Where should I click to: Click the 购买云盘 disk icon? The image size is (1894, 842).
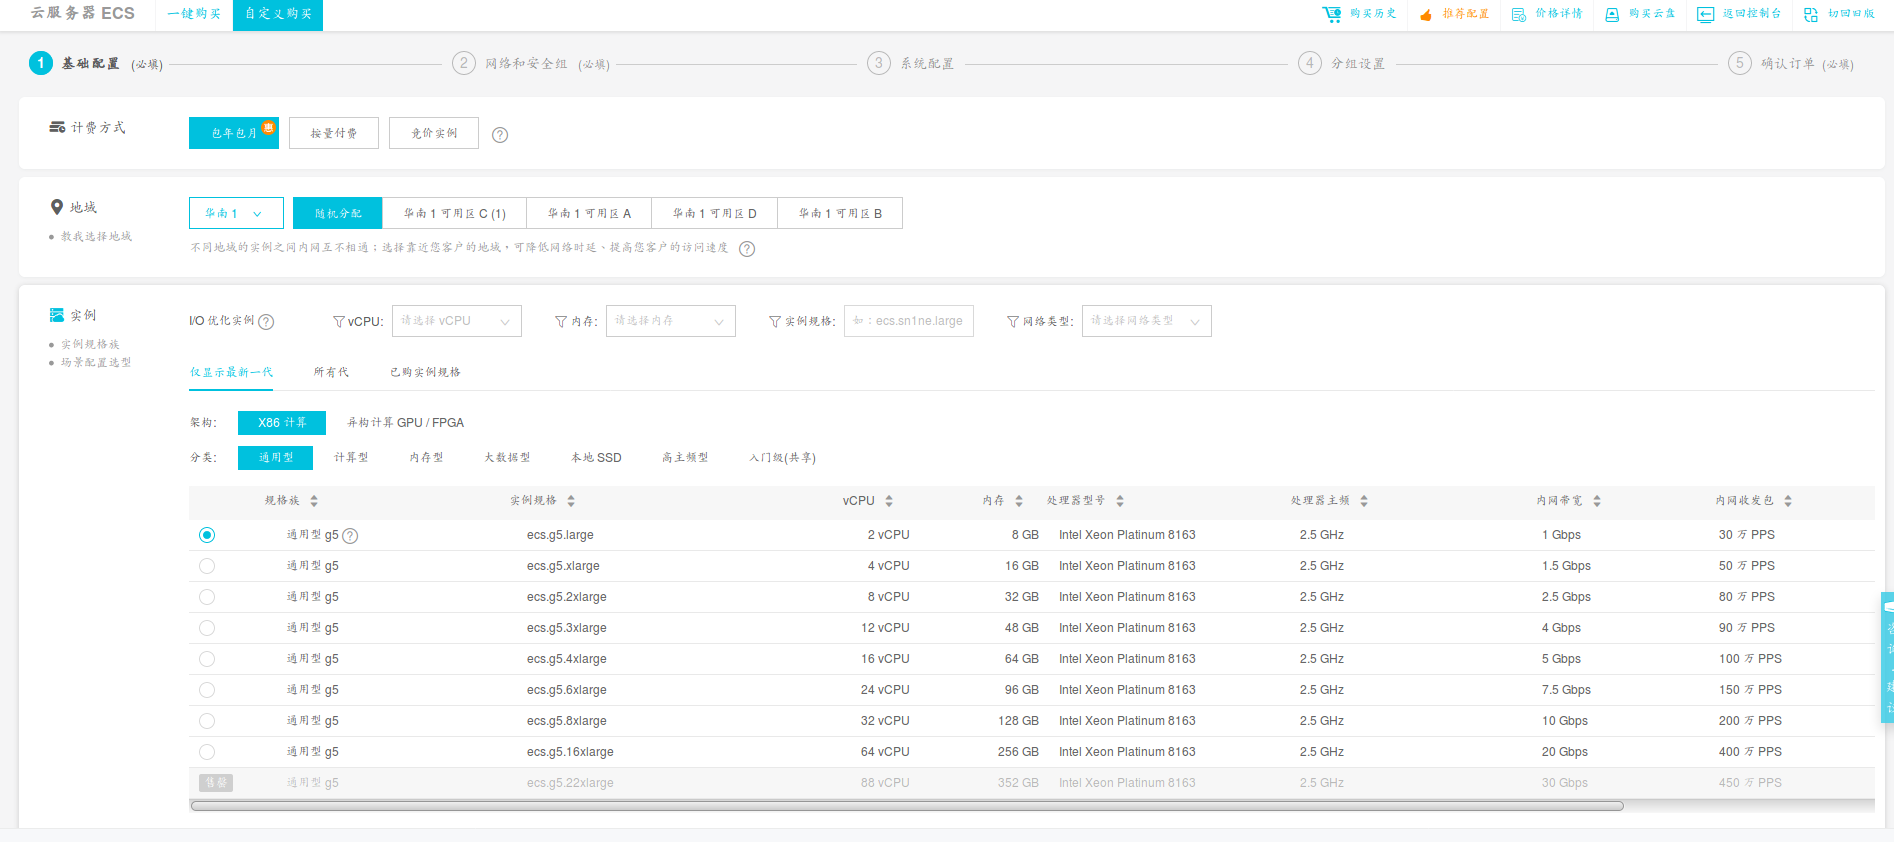click(1612, 14)
